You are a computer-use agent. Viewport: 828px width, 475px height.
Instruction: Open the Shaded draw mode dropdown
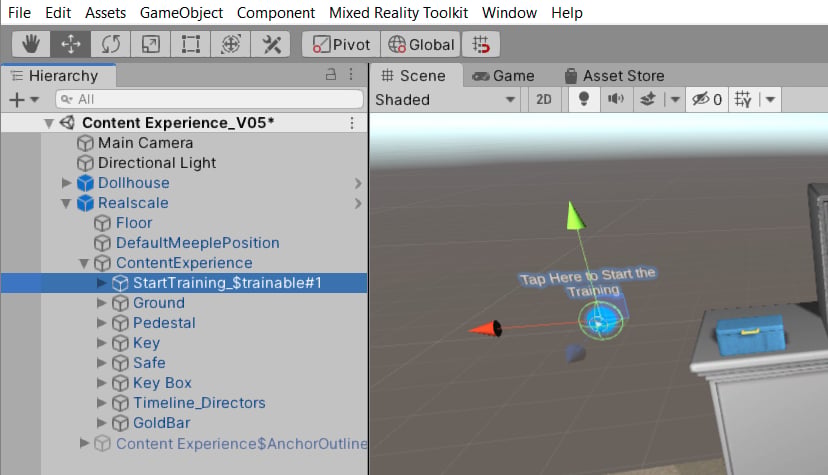pos(445,99)
